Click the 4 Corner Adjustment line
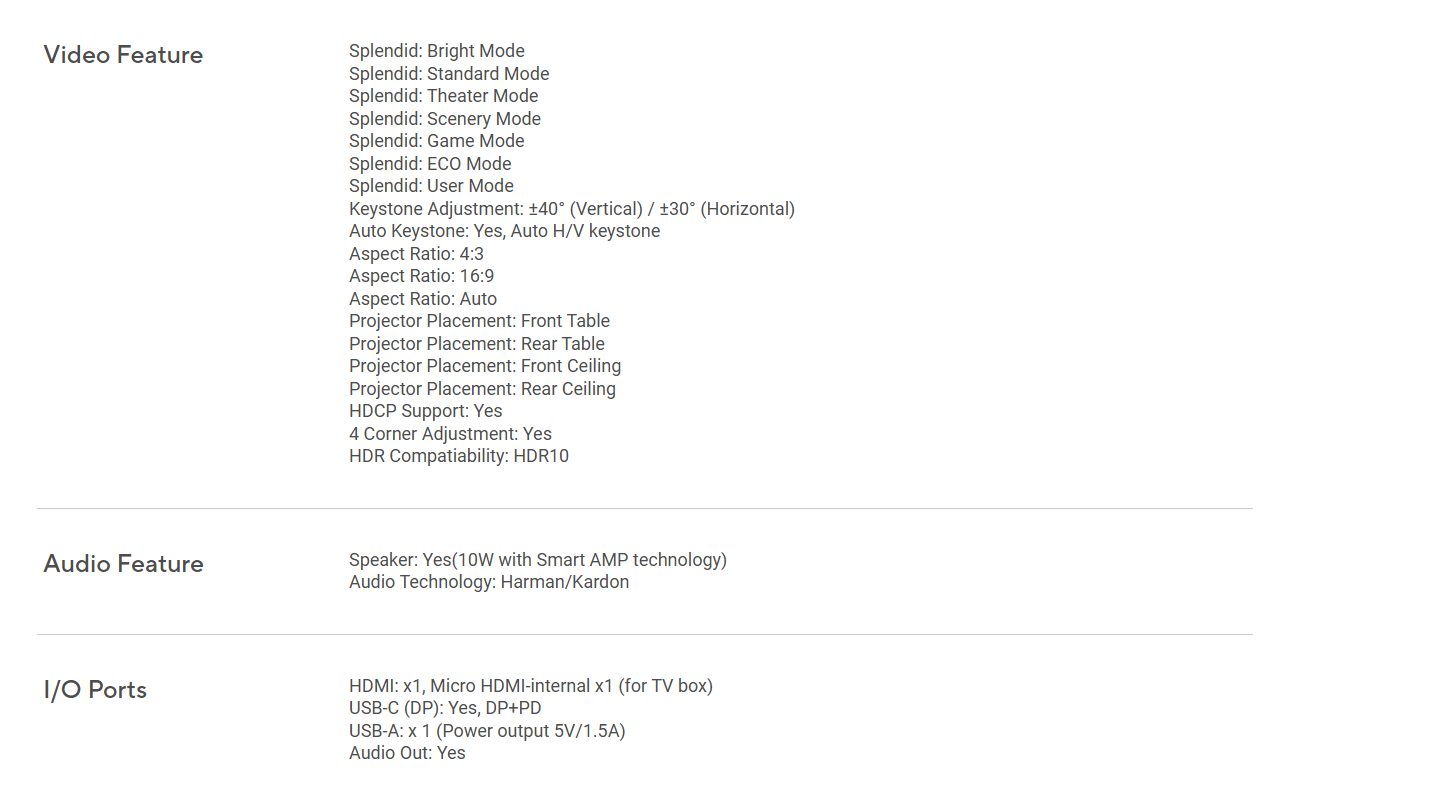1437x805 pixels. click(x=450, y=434)
